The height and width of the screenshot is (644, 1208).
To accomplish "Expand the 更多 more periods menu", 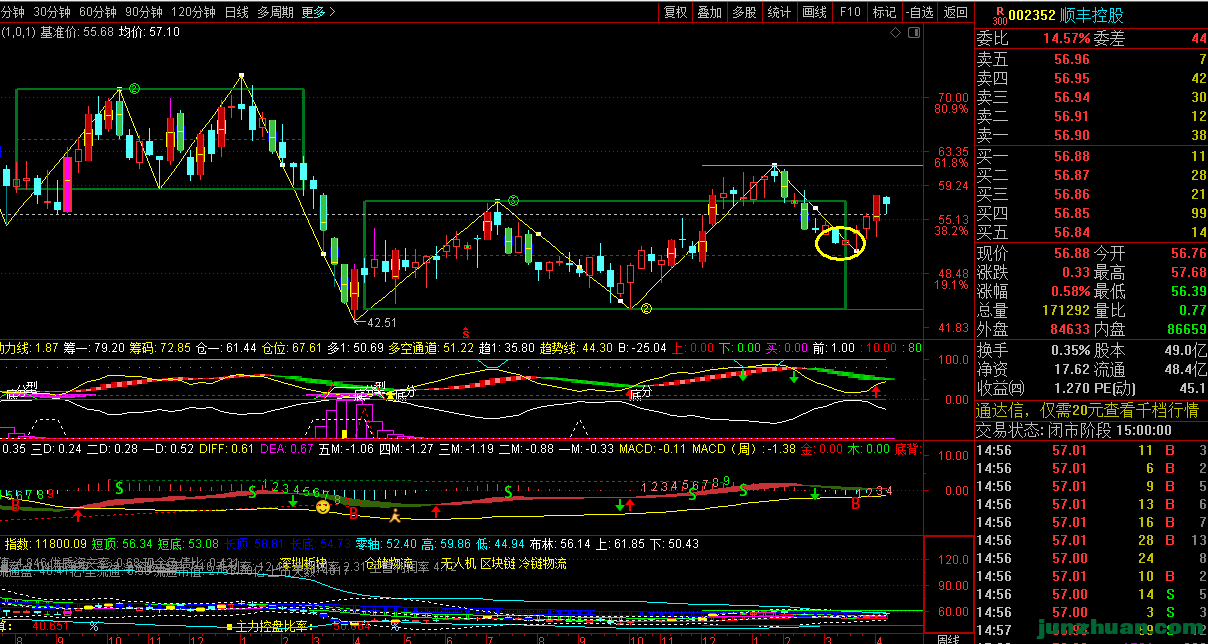I will coord(318,12).
